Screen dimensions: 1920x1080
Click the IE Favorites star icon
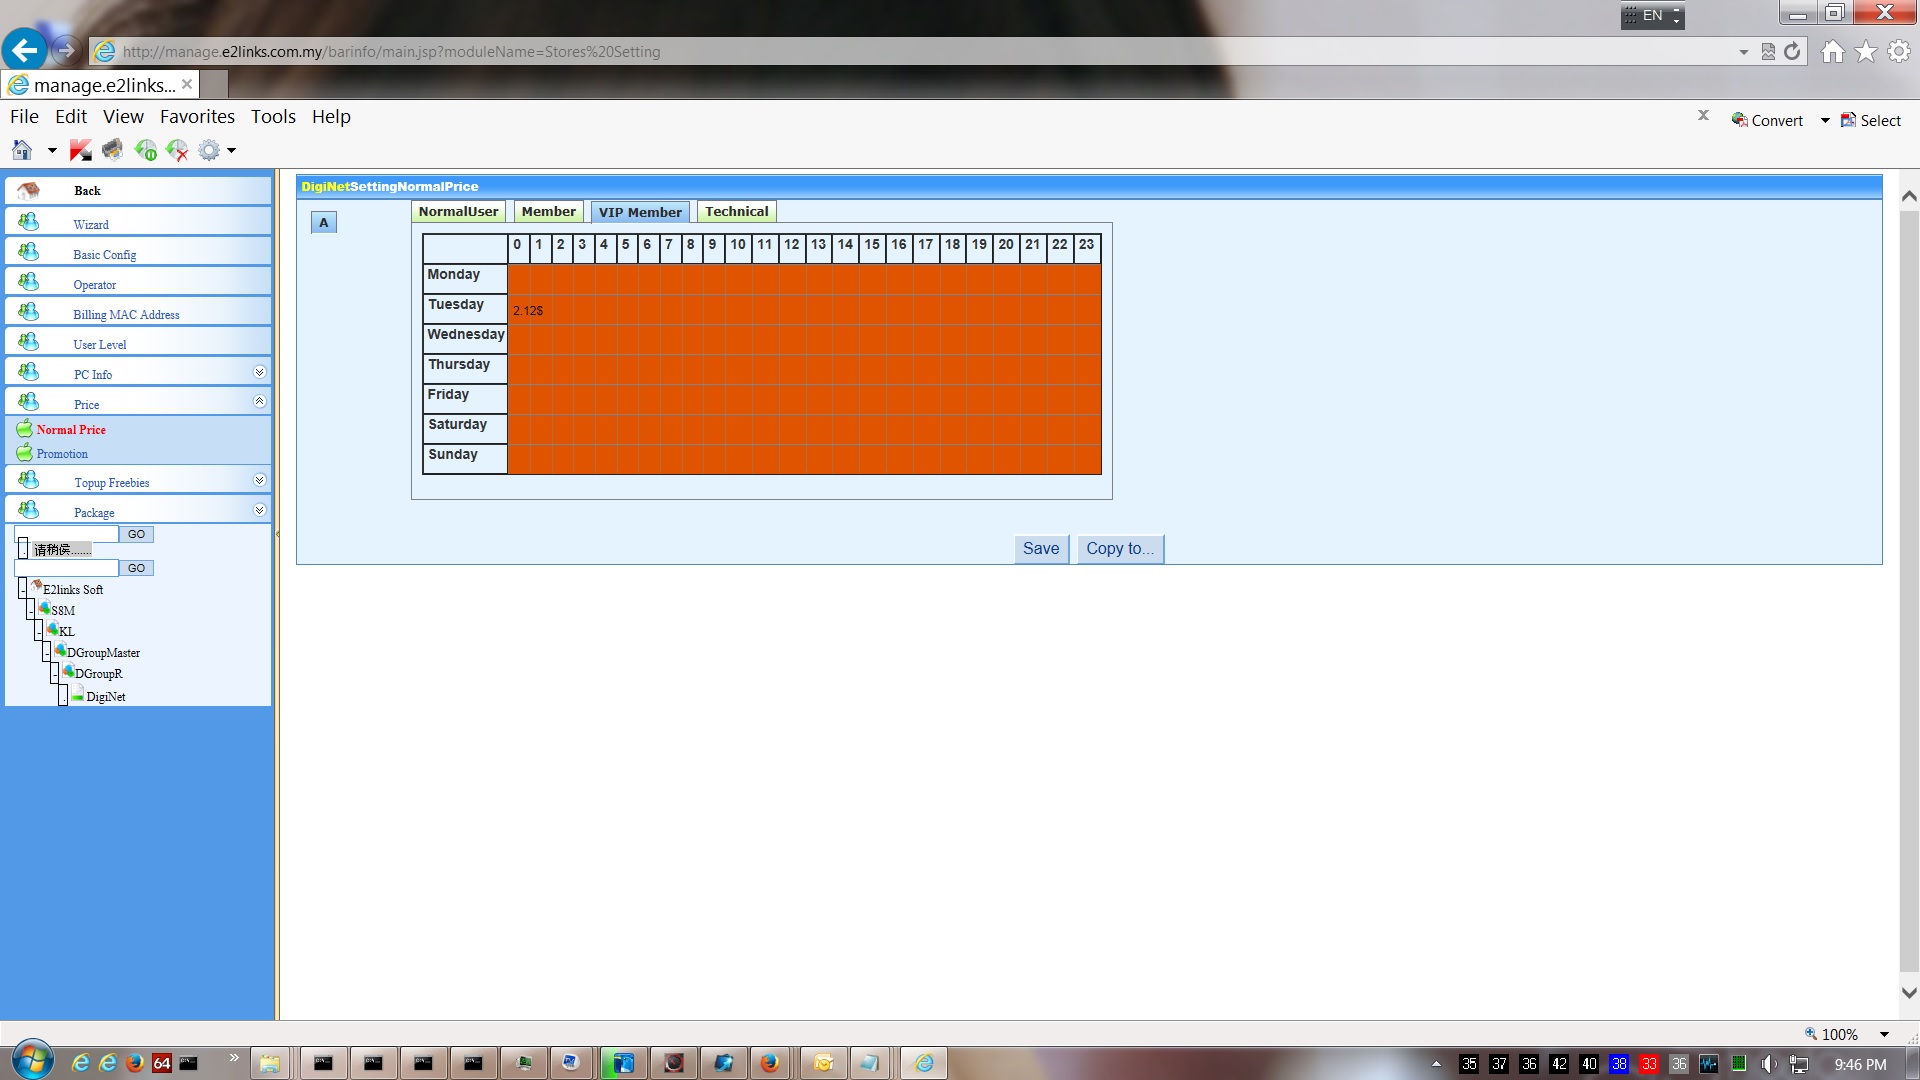1865,52
